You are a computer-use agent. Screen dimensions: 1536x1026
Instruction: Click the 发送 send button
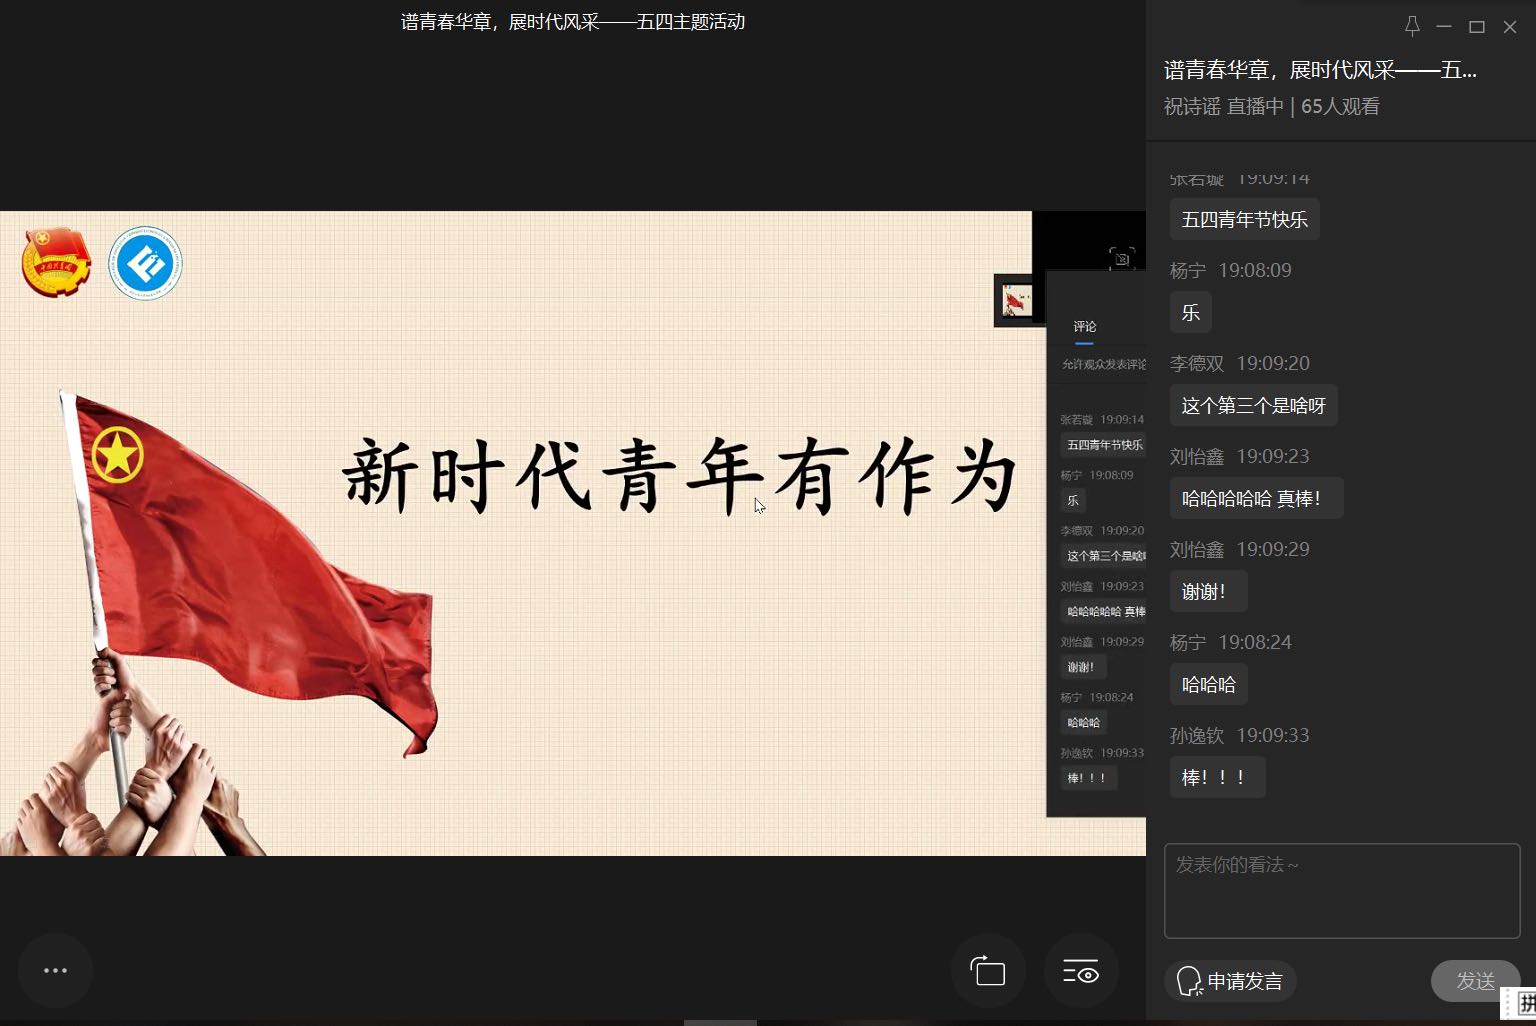(x=1475, y=981)
